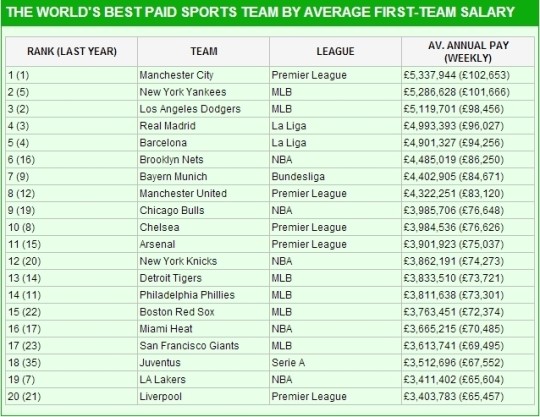The width and height of the screenshot is (540, 417).
Task: Select the rank 19 (7) cell
Action: coord(72,379)
